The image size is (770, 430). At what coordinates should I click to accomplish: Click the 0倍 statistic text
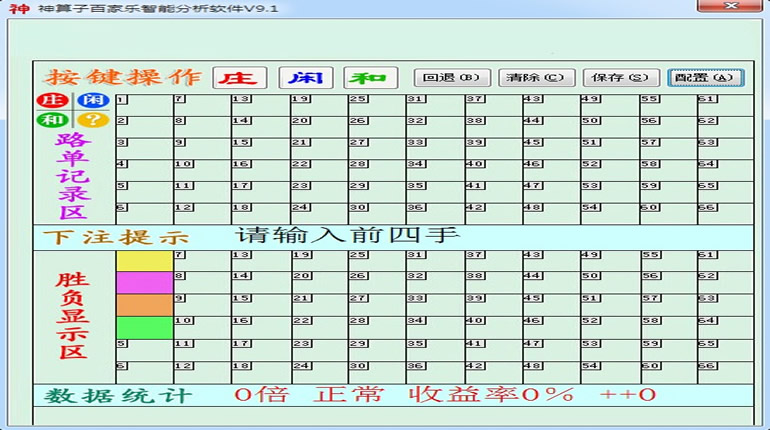coord(261,395)
